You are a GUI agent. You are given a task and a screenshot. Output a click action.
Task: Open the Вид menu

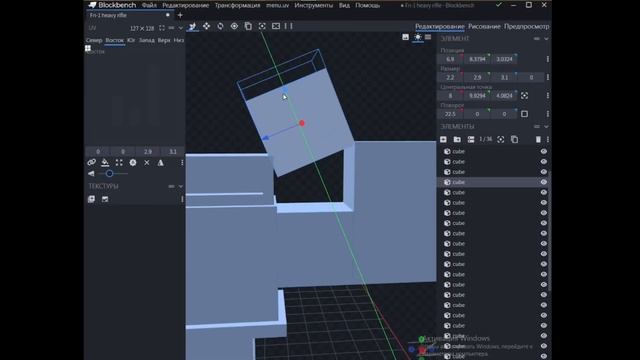pos(344,5)
